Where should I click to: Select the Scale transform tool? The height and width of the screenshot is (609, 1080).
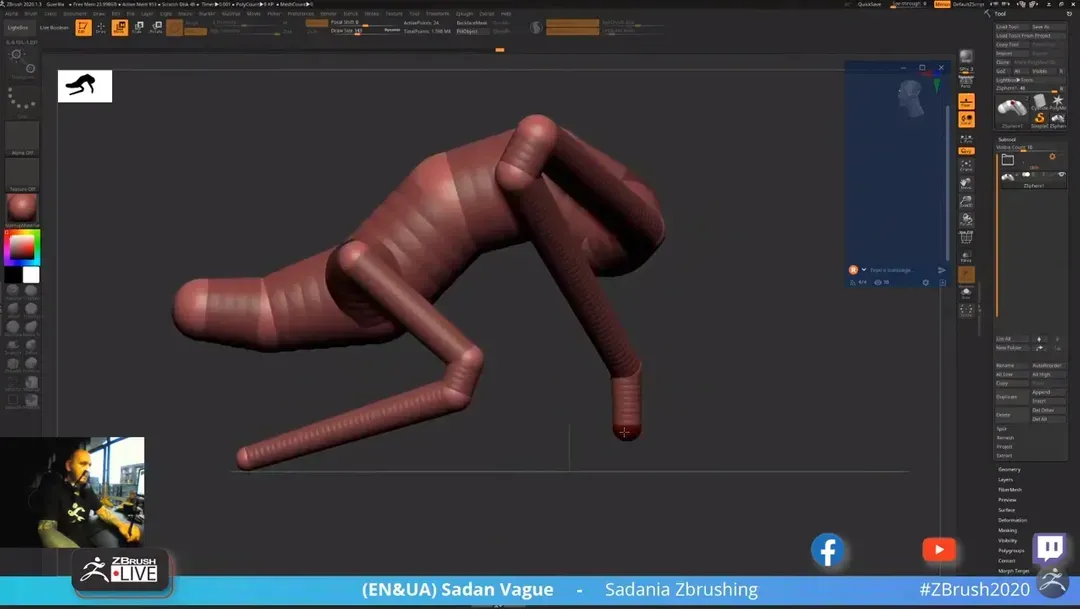(x=138, y=27)
